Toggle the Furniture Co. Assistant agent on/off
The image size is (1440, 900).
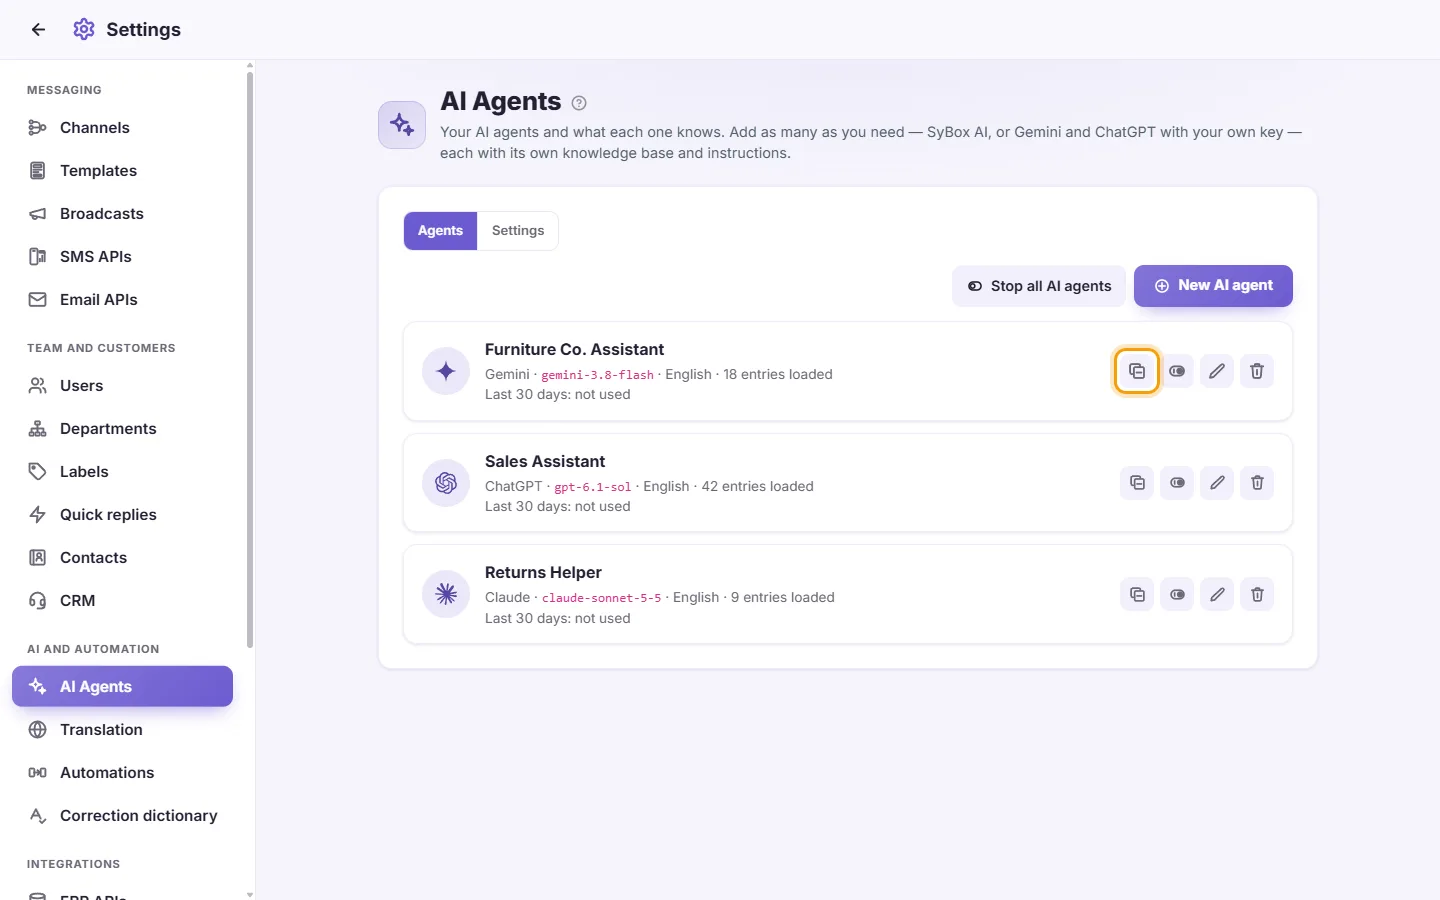tap(1177, 371)
